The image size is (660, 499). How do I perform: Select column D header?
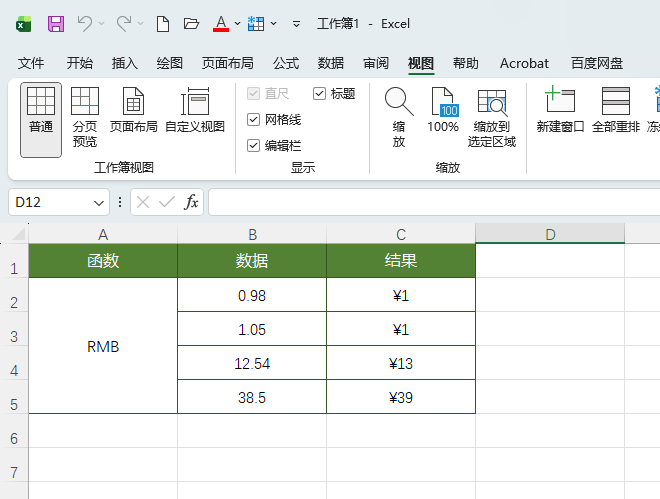(x=550, y=234)
